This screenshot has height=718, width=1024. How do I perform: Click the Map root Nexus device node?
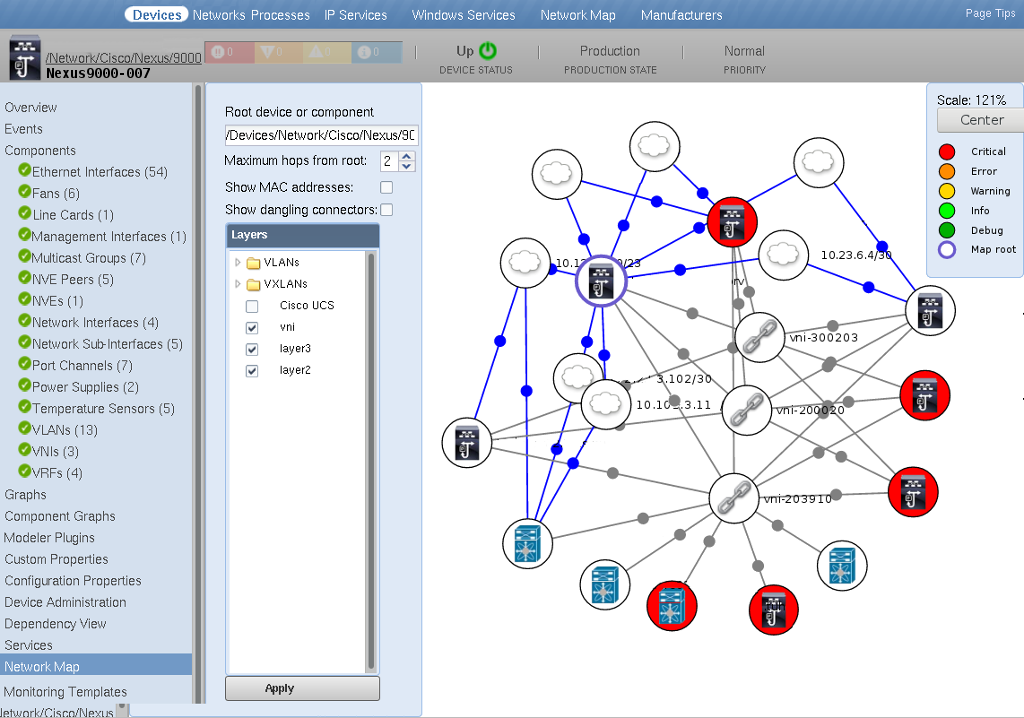pyautogui.click(x=601, y=281)
